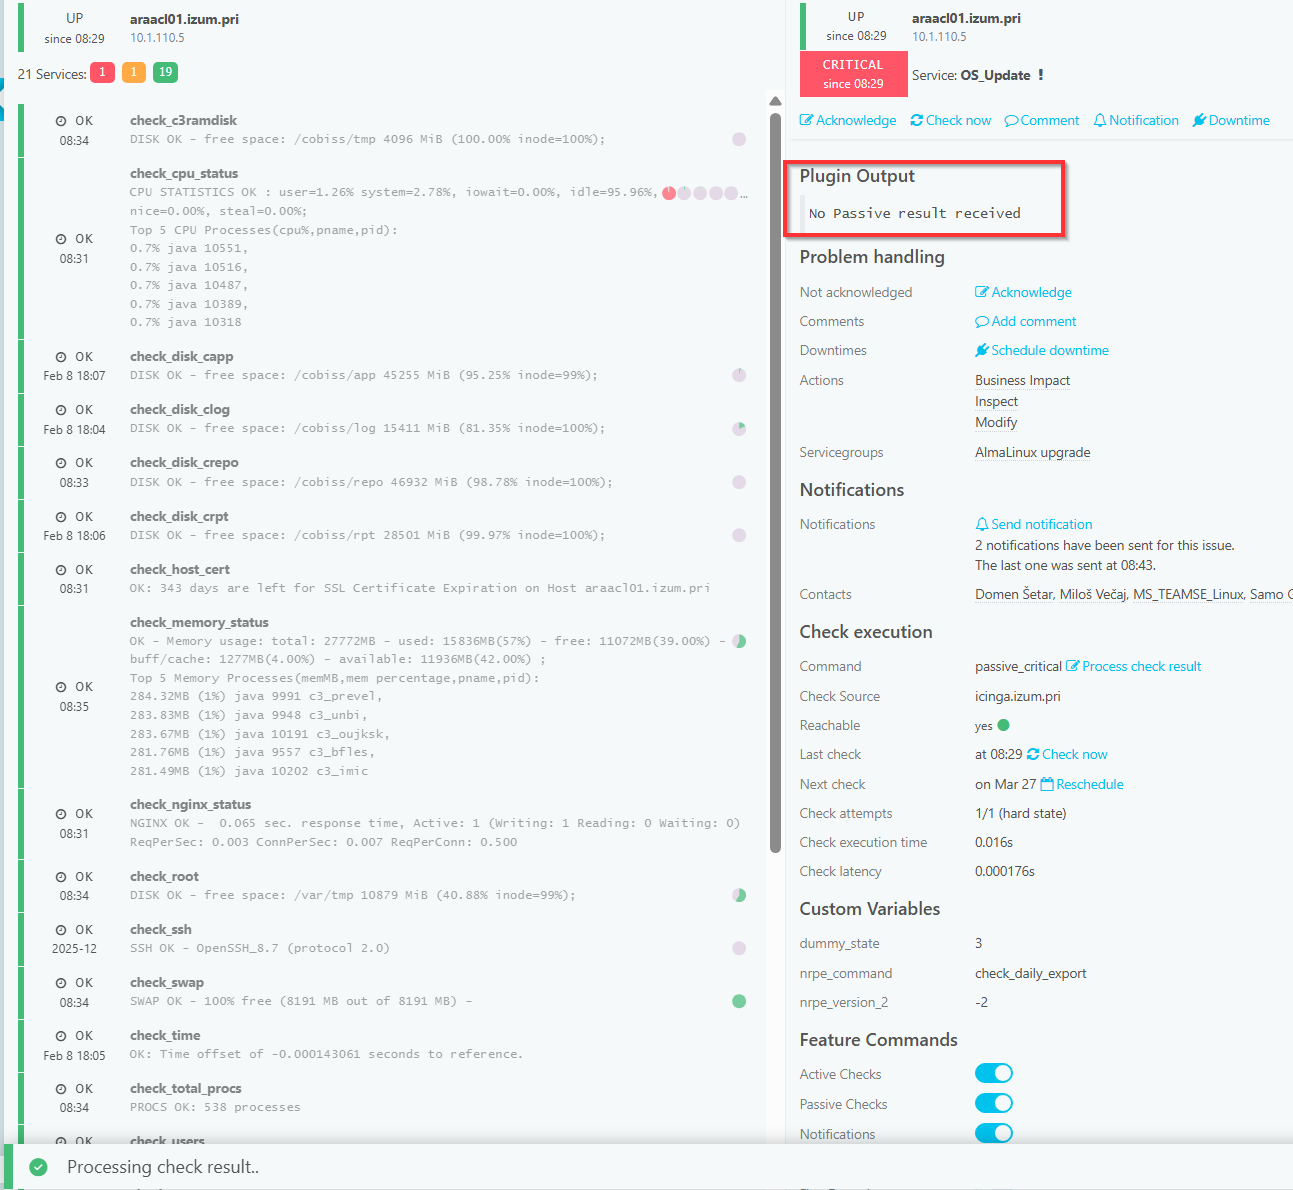The image size is (1293, 1190).
Task: Click the Send notification bell icon
Action: point(982,525)
